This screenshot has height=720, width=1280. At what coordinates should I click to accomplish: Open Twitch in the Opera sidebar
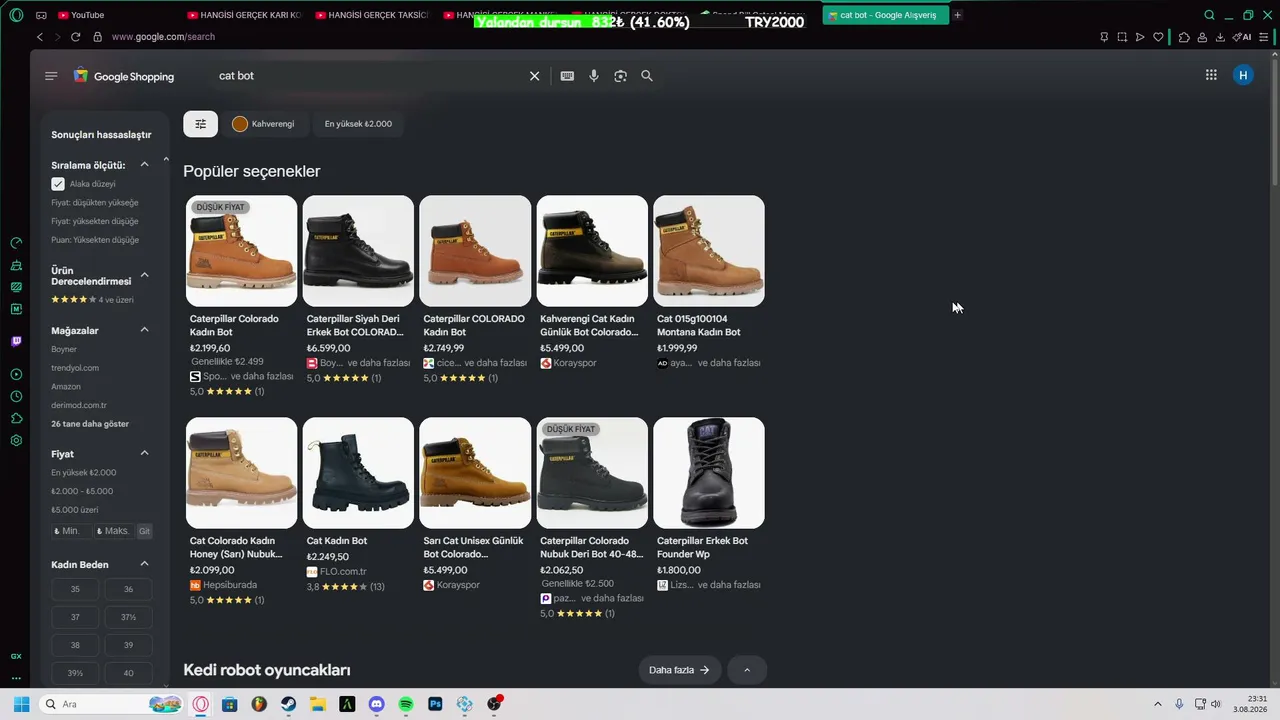point(16,341)
